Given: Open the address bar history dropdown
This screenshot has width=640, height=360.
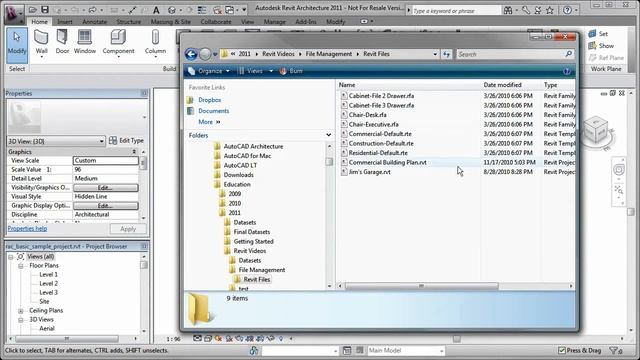Looking at the screenshot, I should [435, 54].
